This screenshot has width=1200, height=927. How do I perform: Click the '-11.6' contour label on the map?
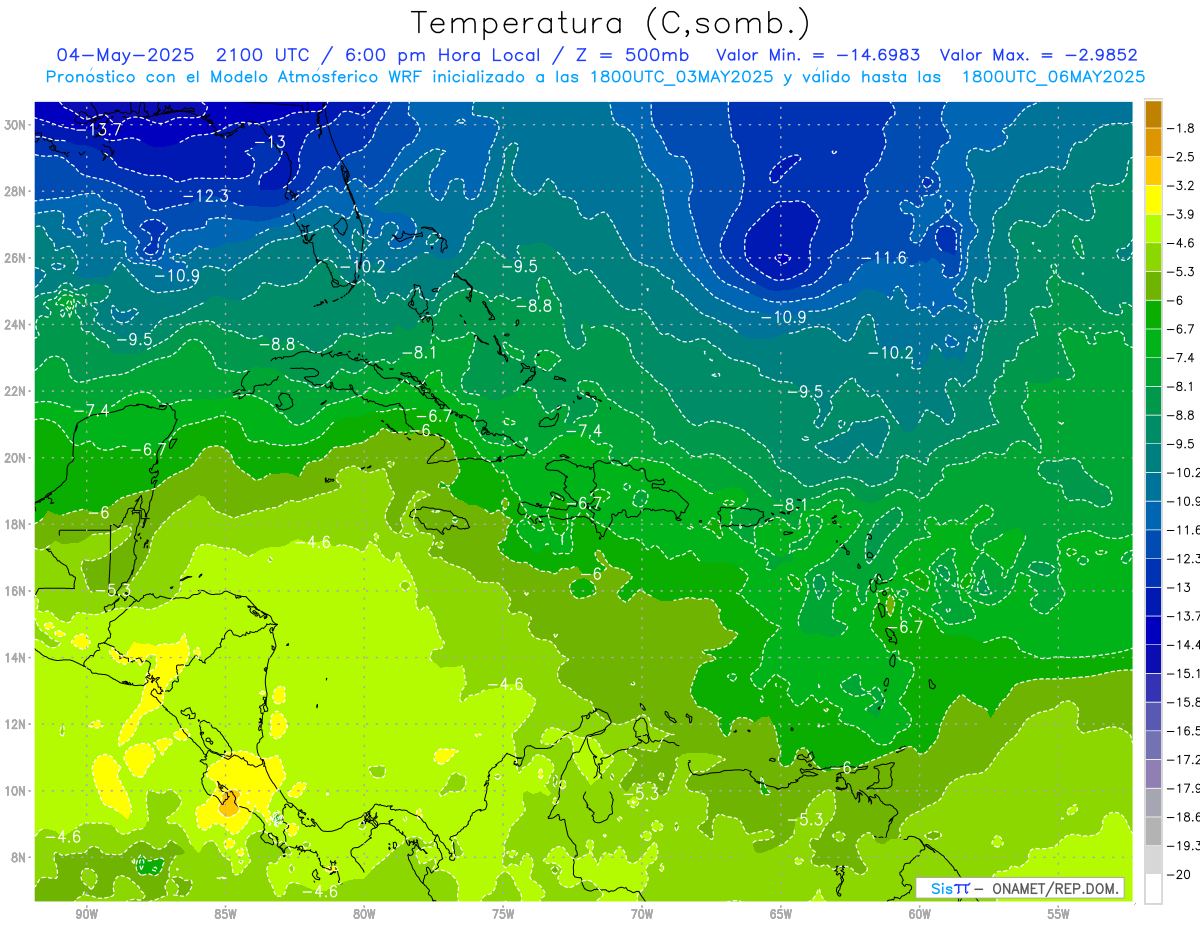click(x=884, y=258)
